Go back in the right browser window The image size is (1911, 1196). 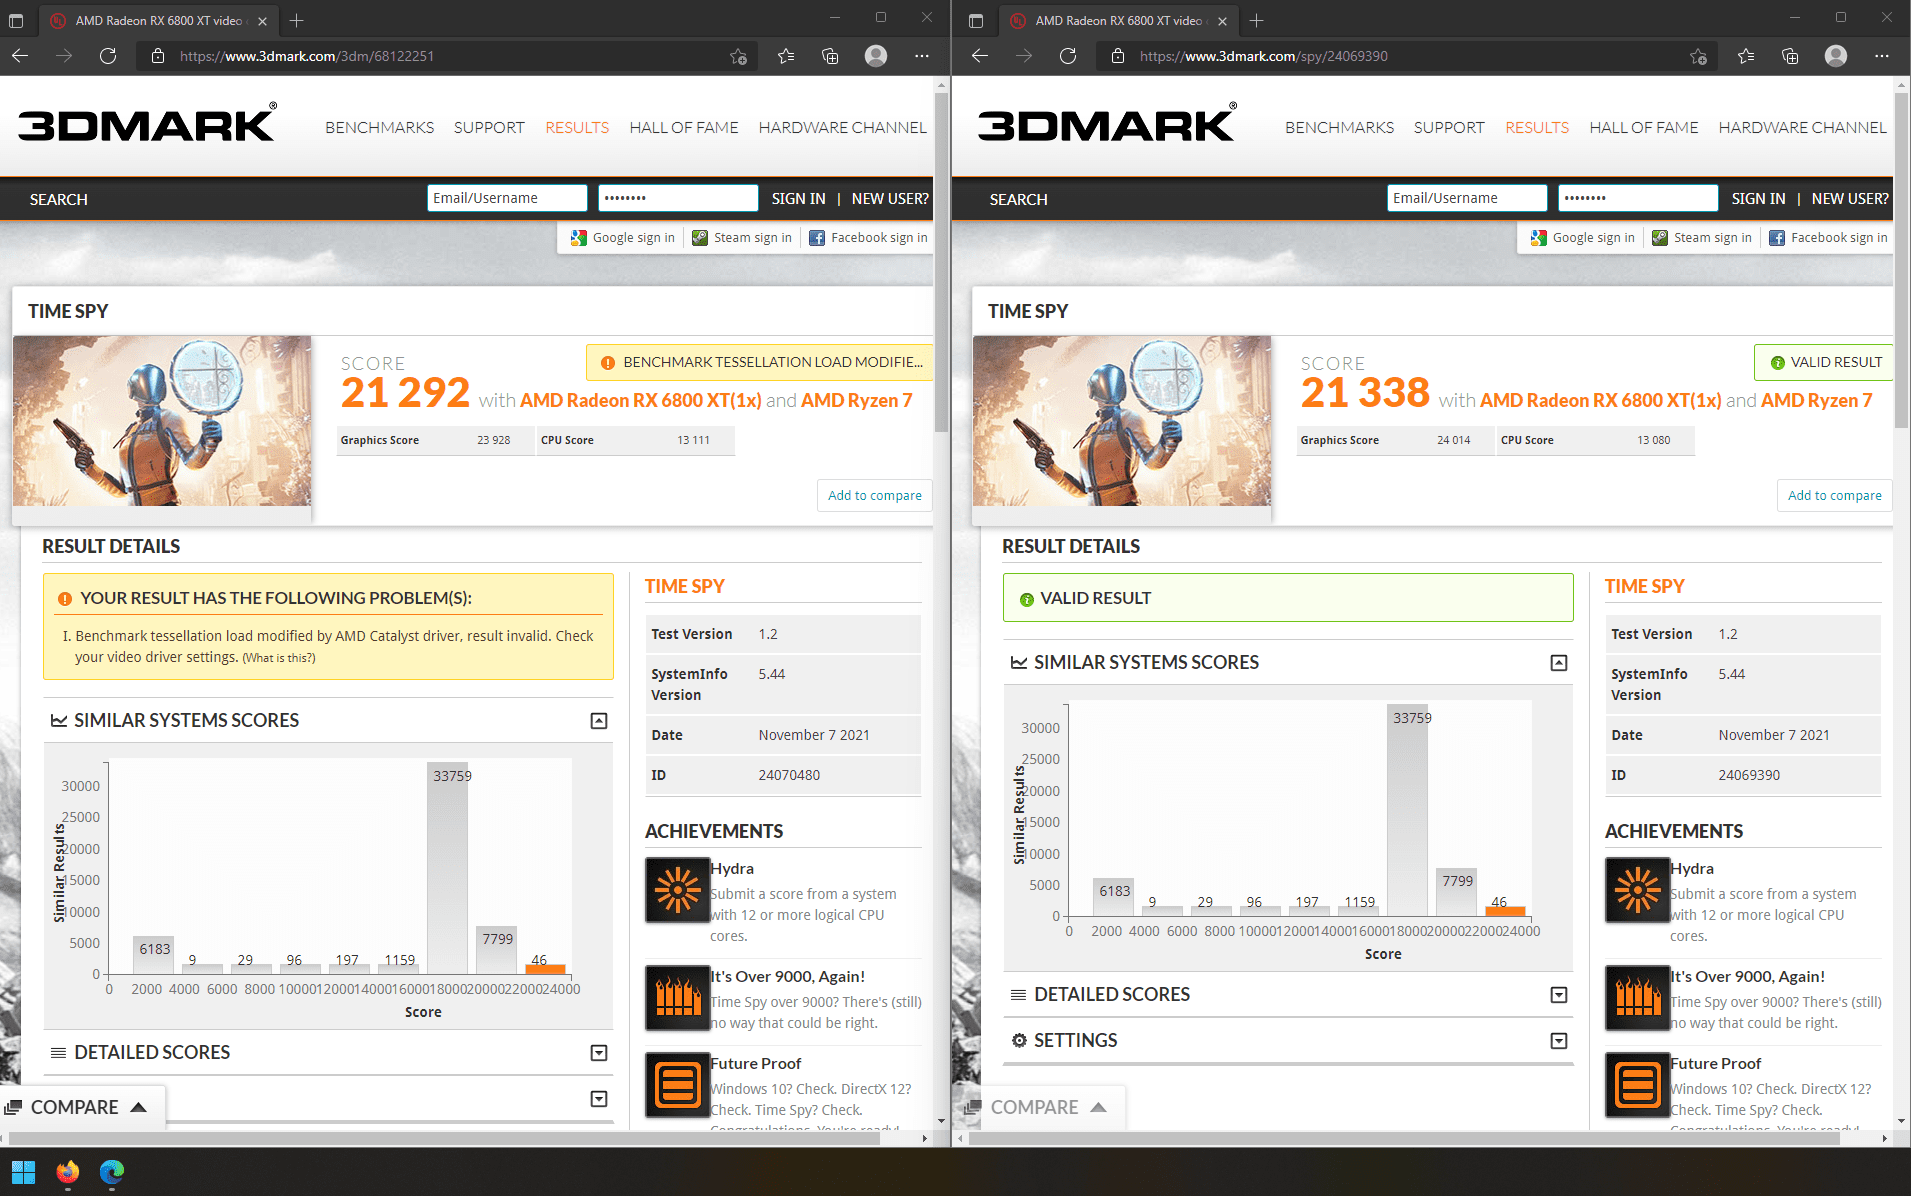[x=980, y=56]
